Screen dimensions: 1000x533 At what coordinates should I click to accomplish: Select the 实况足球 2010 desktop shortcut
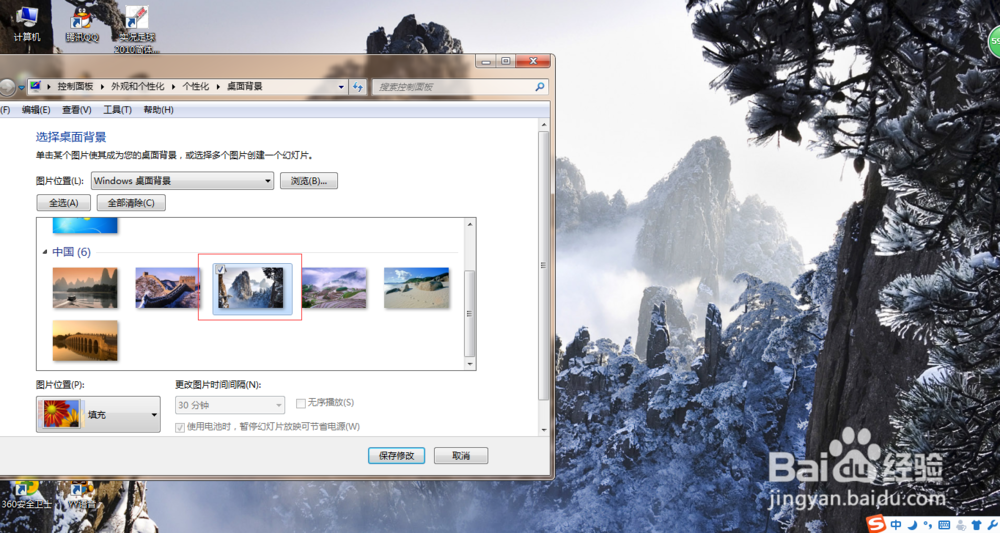[136, 29]
